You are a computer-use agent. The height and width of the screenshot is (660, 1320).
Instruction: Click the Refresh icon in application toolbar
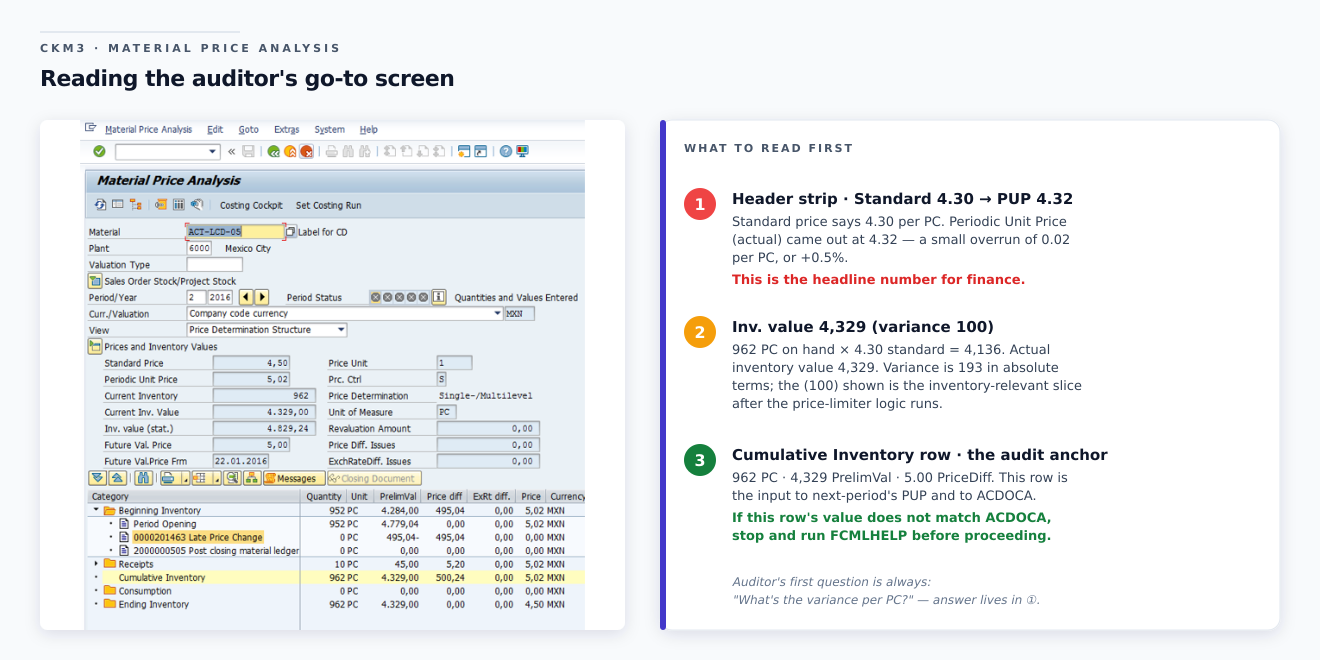click(x=100, y=204)
